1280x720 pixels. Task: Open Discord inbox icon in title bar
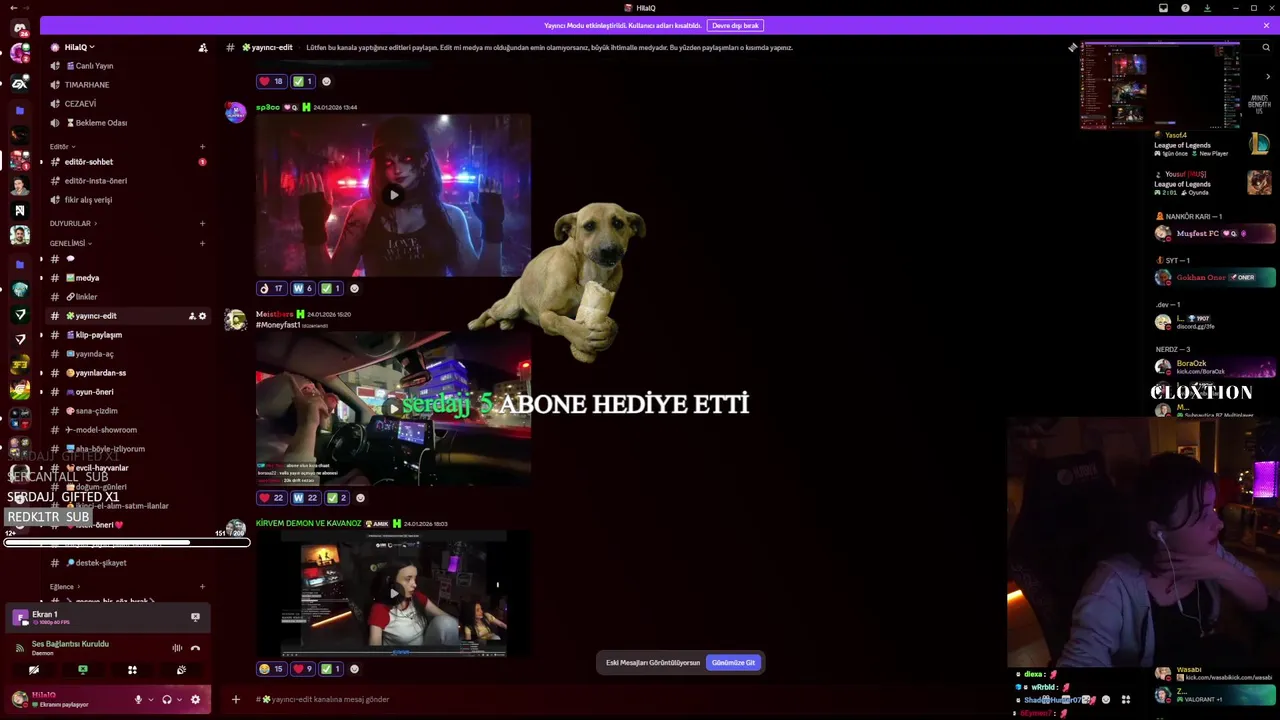1163,8
